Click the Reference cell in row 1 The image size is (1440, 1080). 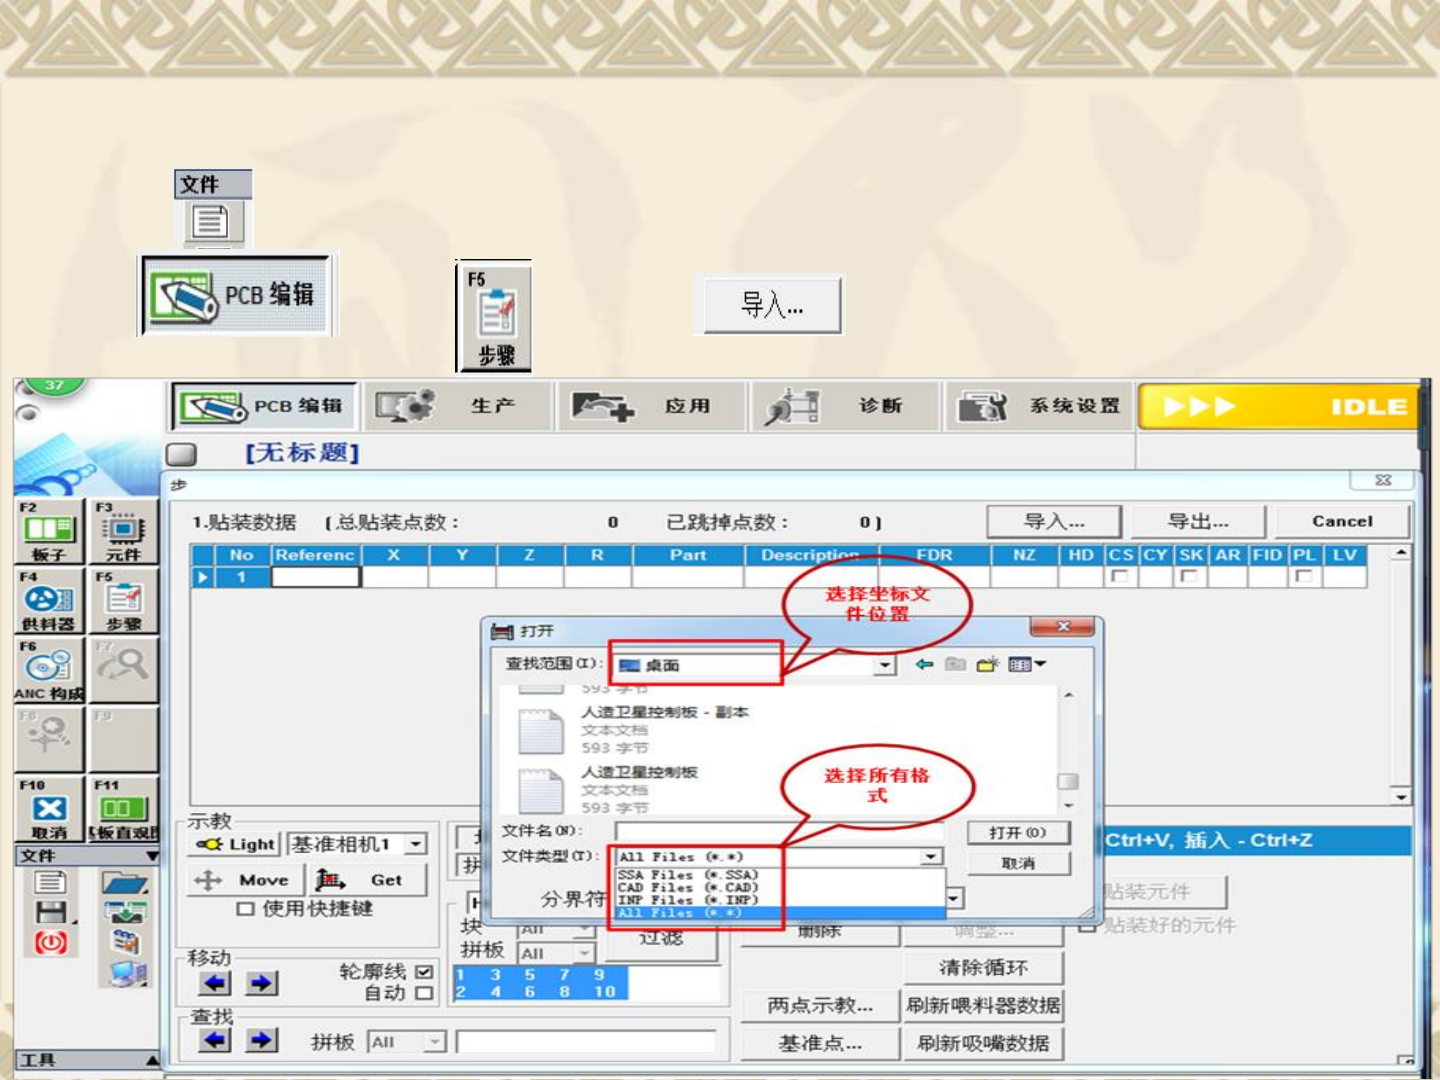pos(315,577)
